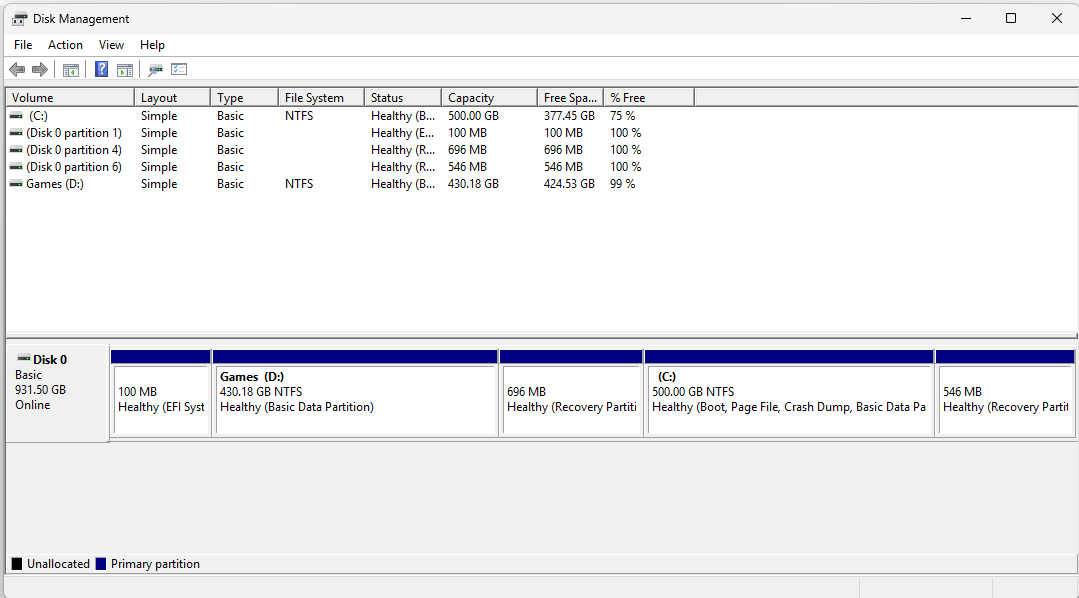
Task: Open the Help menu
Action: point(152,44)
